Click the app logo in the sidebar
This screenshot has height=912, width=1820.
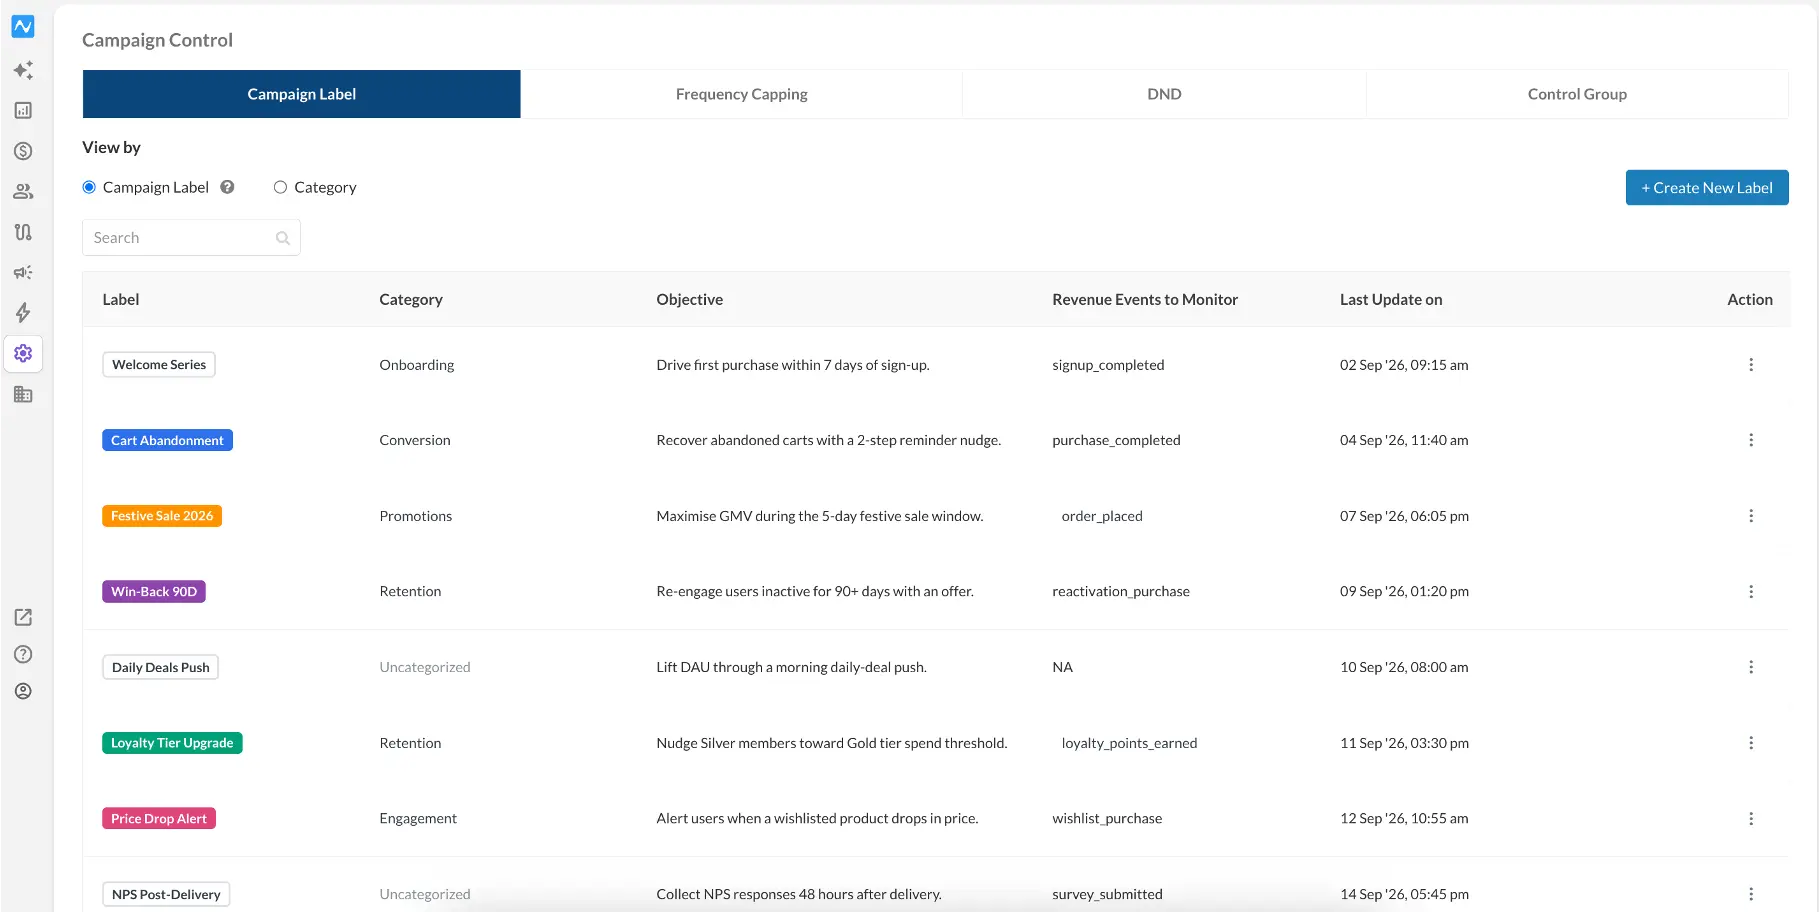(23, 26)
